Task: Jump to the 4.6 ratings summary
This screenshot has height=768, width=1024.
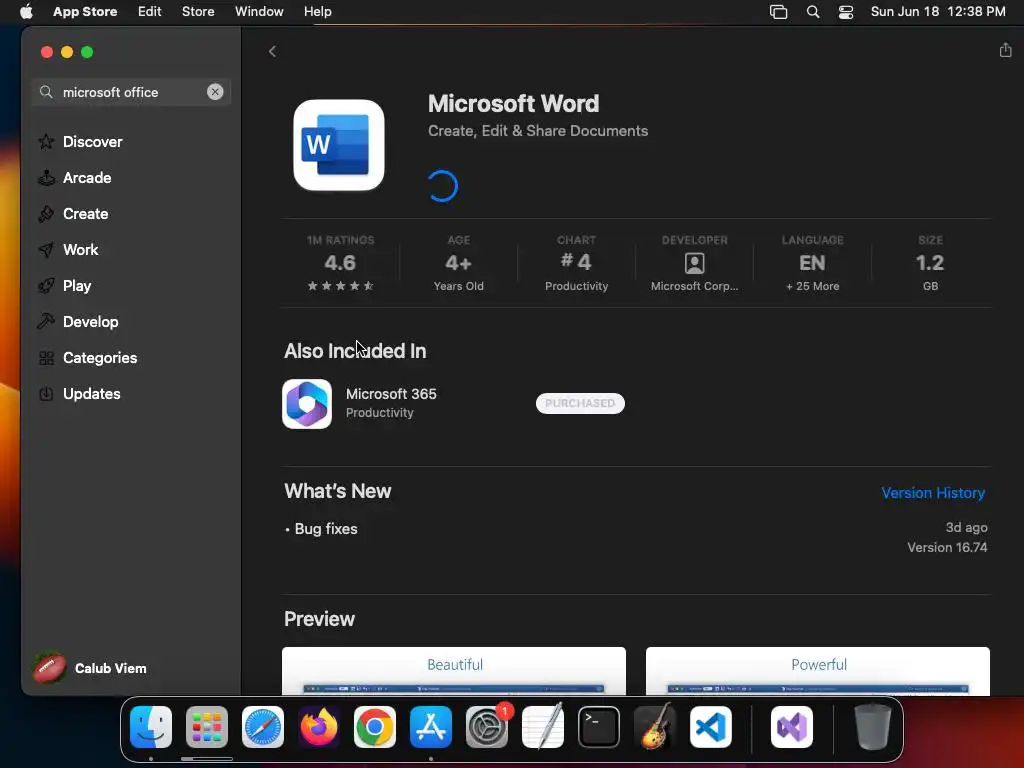Action: tap(340, 263)
